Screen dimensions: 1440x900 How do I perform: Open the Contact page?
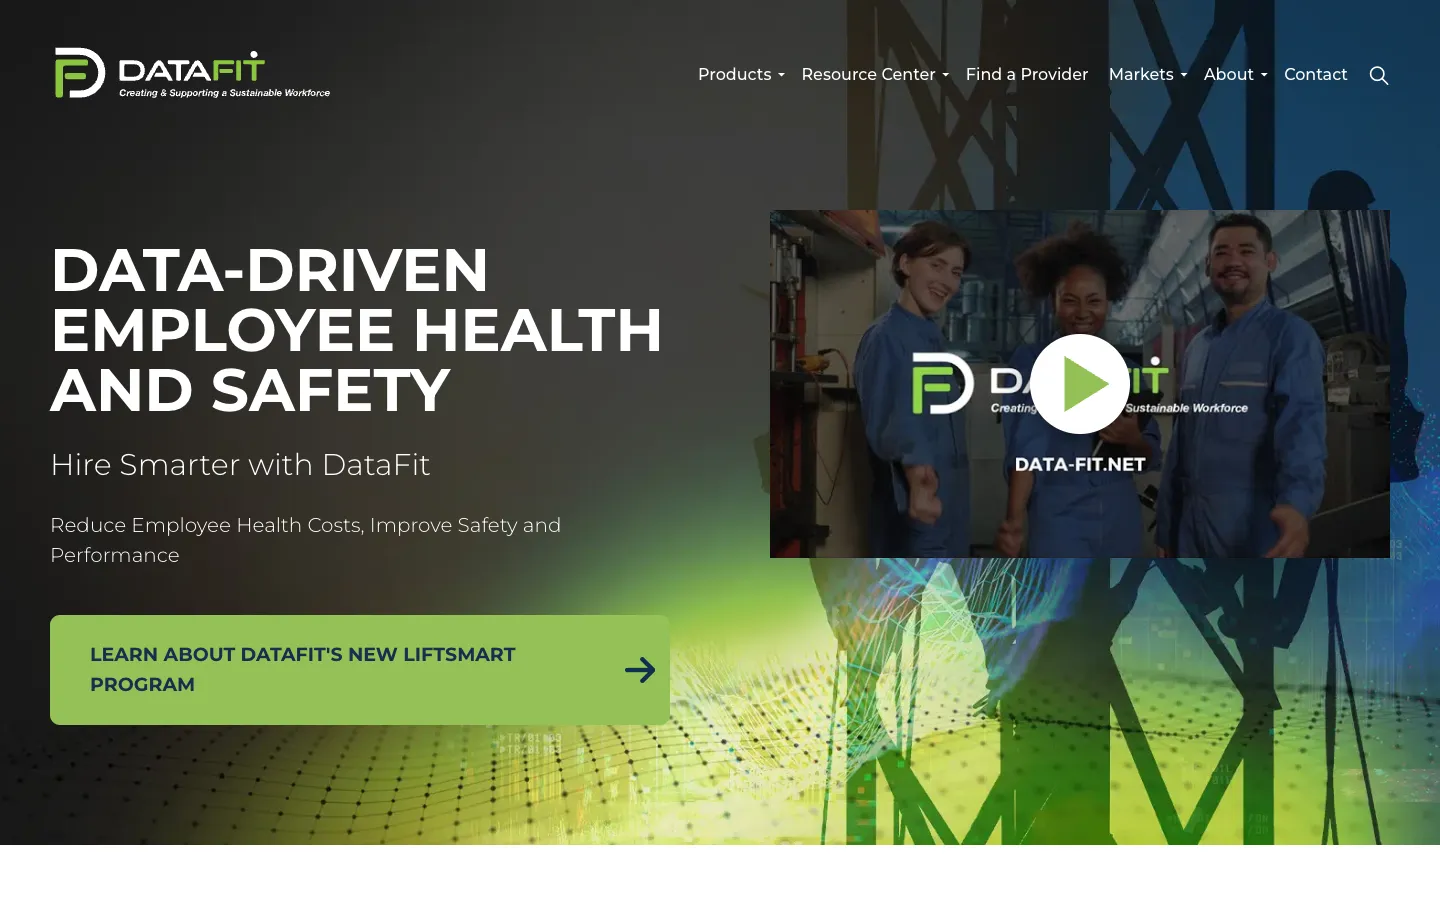click(1316, 75)
